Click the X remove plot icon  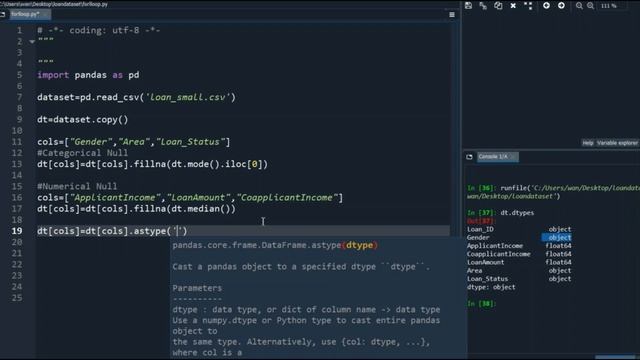(513, 5)
